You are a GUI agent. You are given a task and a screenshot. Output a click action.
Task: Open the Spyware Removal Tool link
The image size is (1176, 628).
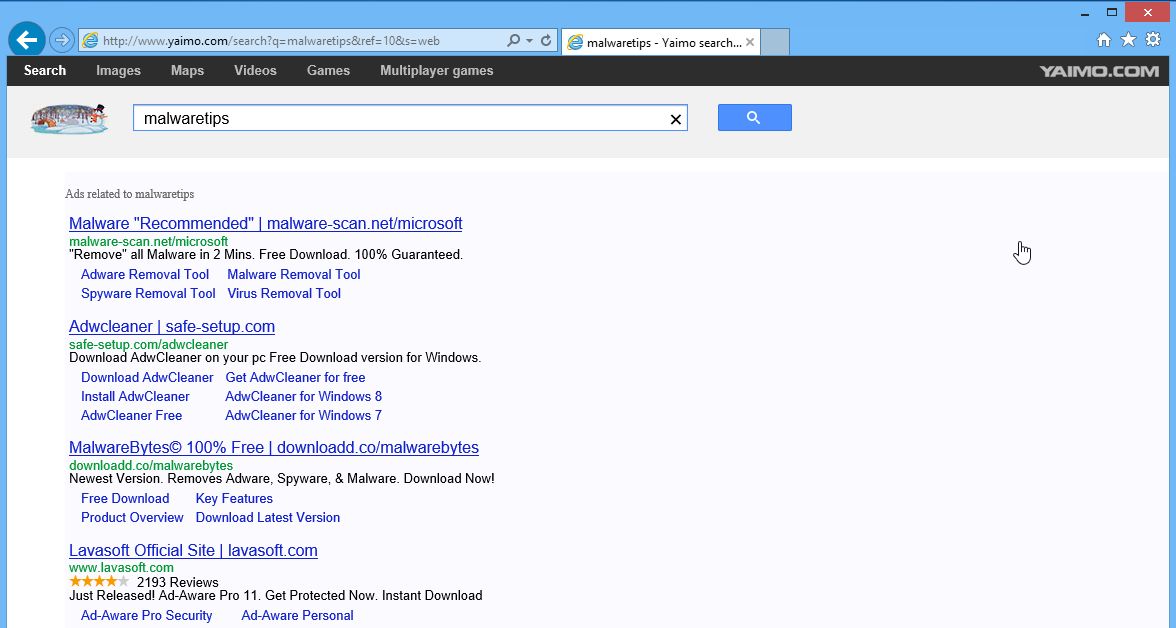148,293
